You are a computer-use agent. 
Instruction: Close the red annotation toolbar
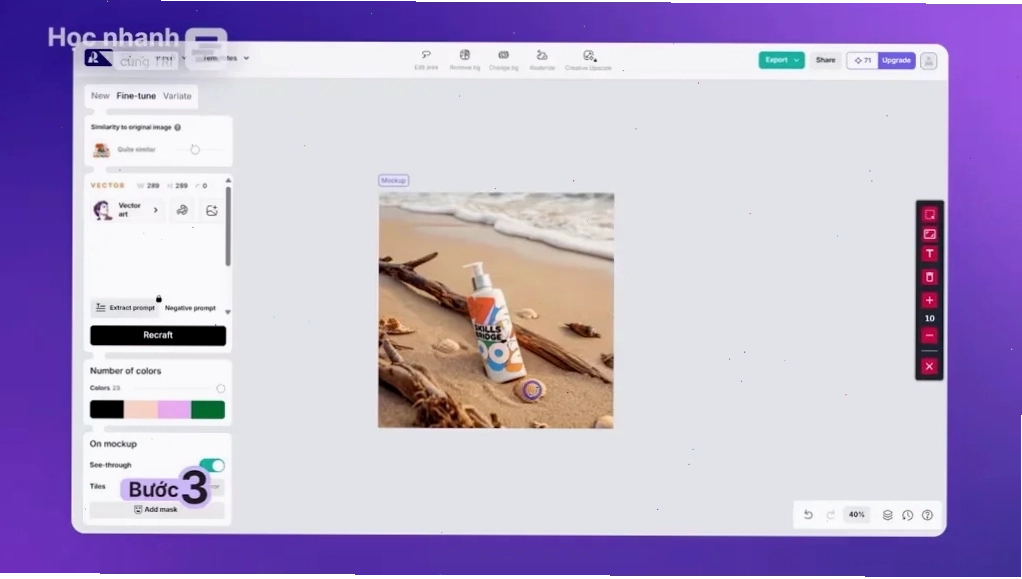click(929, 366)
